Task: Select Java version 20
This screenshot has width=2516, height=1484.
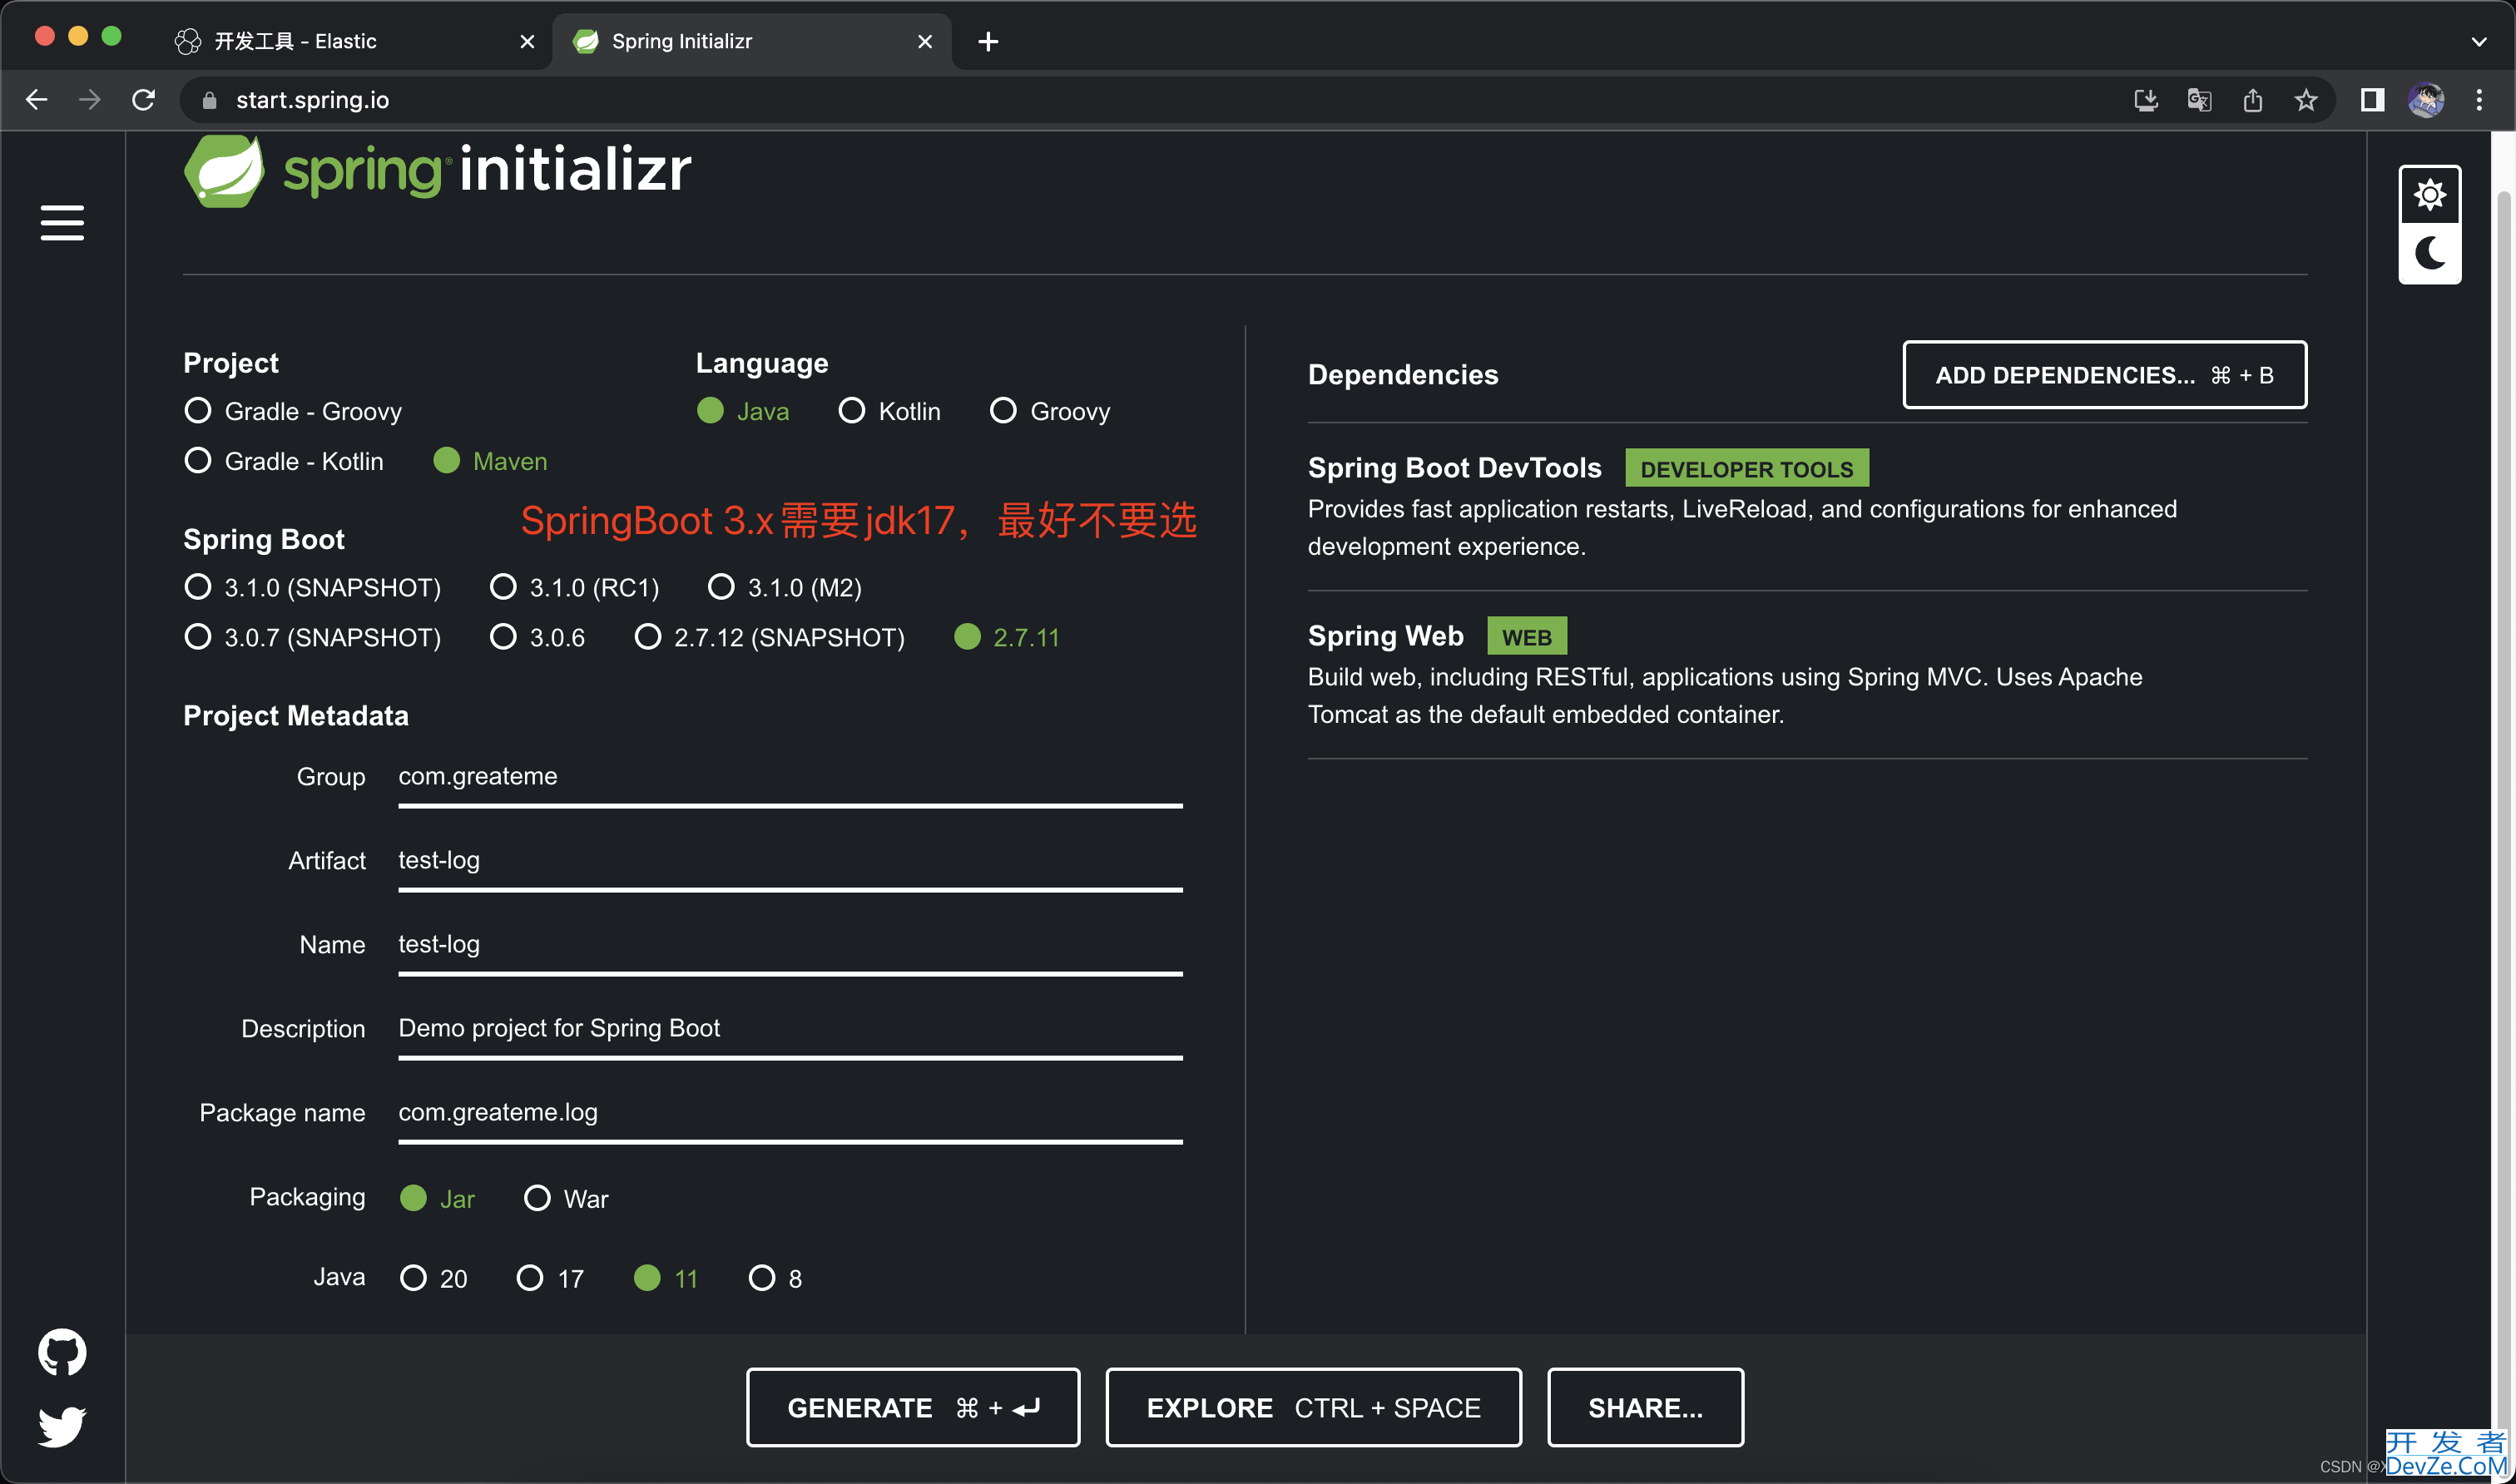Action: (x=433, y=1278)
